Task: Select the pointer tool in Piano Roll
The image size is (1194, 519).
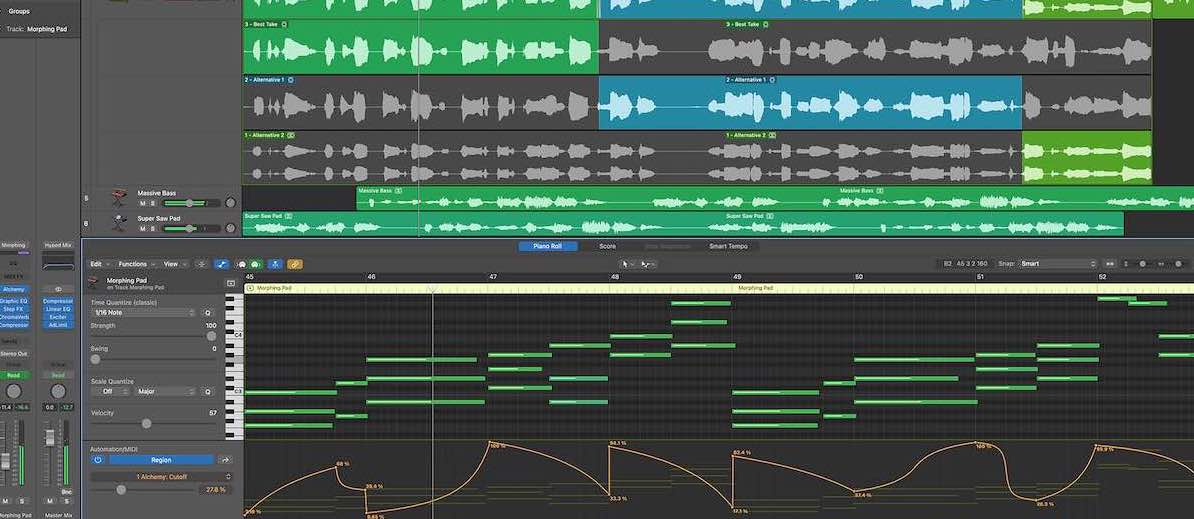Action: pos(627,264)
